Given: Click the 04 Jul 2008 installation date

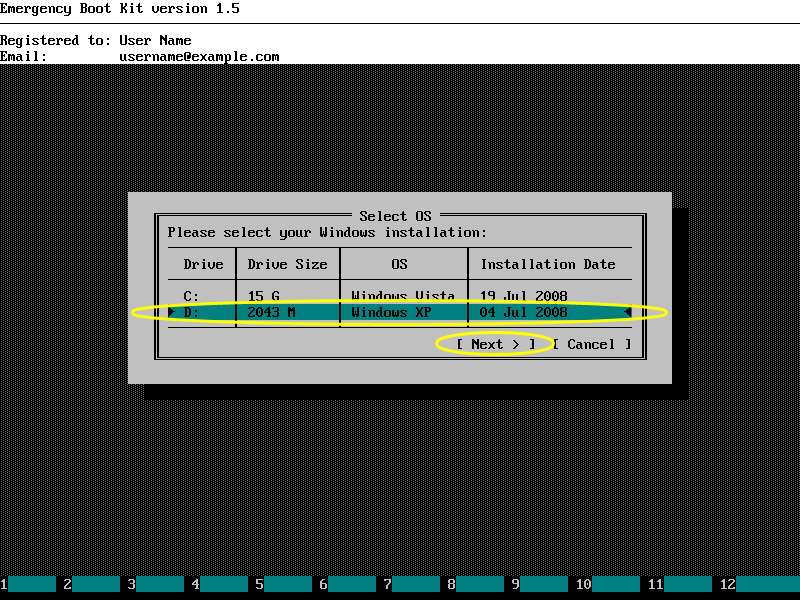Looking at the screenshot, I should [x=523, y=312].
